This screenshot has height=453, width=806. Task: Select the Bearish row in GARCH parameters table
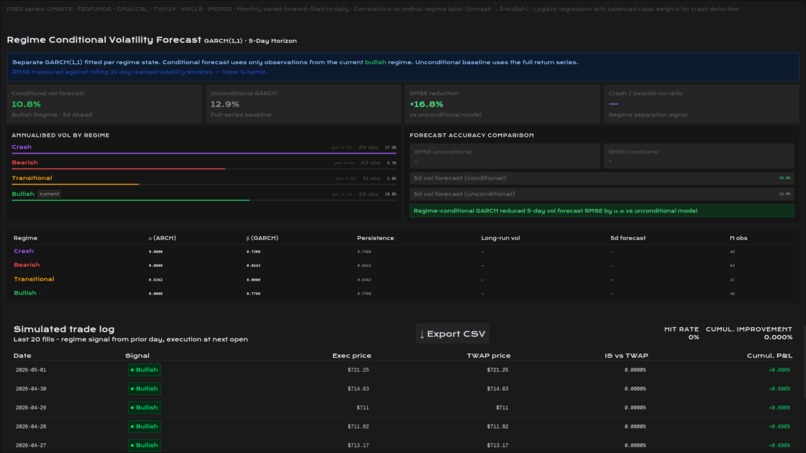[403, 265]
